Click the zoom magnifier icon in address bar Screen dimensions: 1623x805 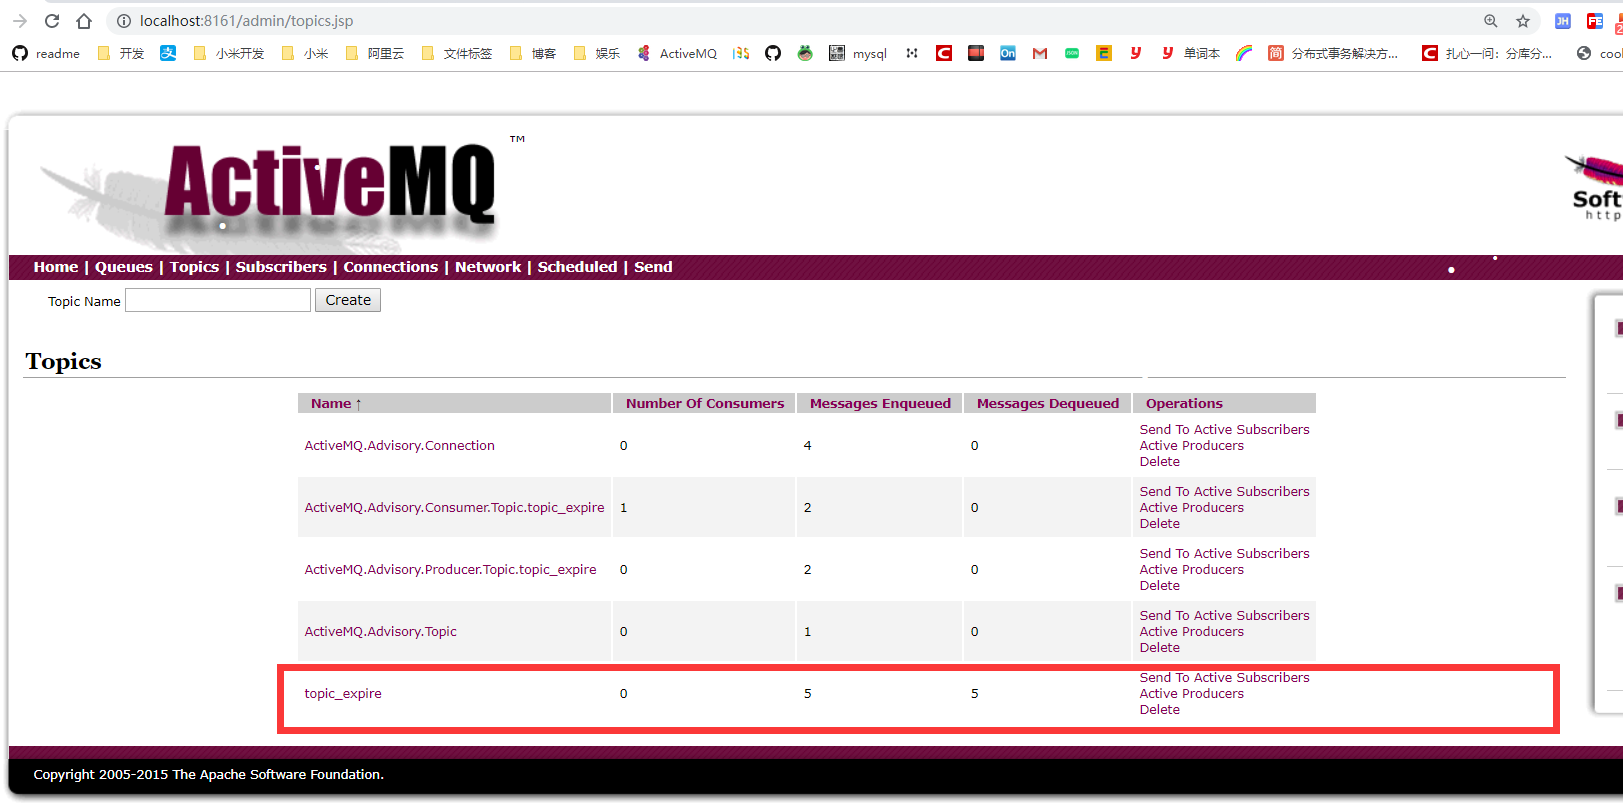(x=1491, y=21)
